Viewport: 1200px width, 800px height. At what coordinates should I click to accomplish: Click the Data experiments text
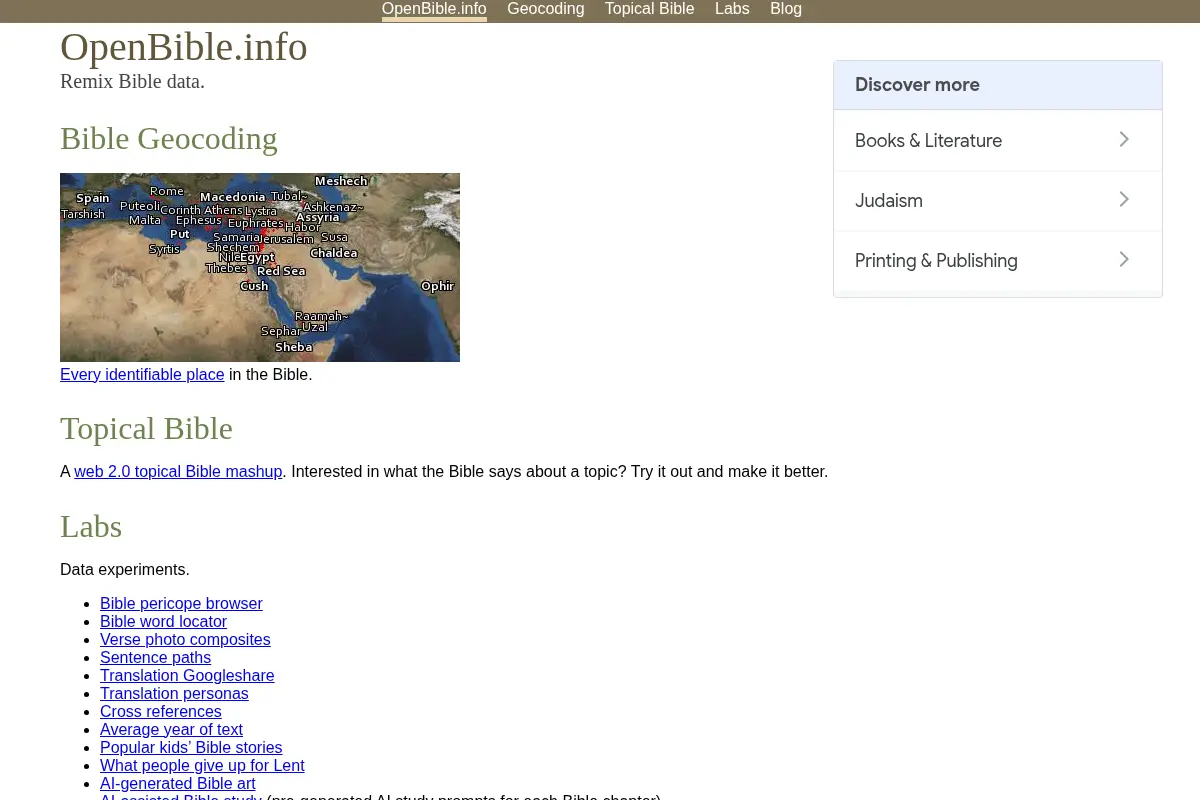[124, 569]
